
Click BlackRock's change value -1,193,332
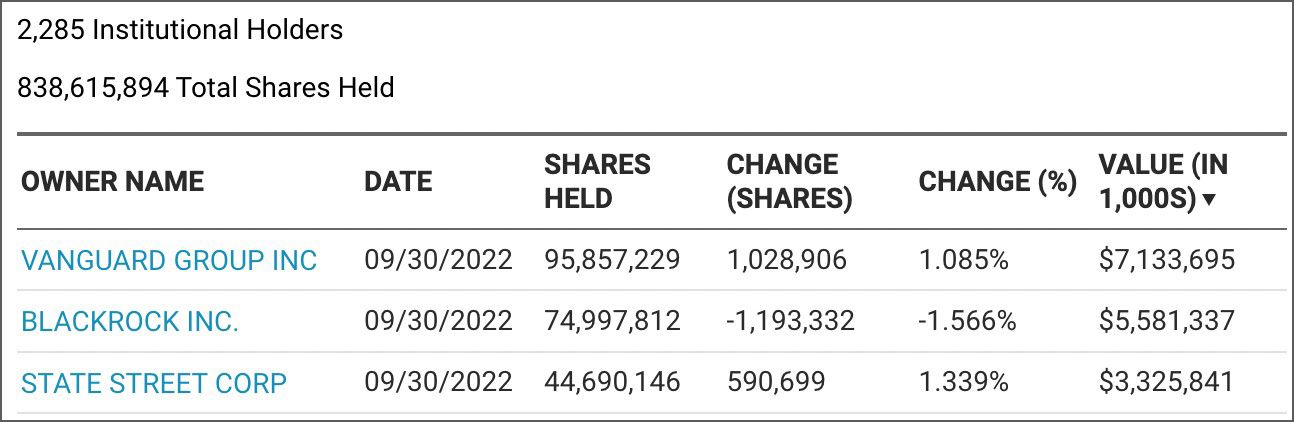pos(790,322)
